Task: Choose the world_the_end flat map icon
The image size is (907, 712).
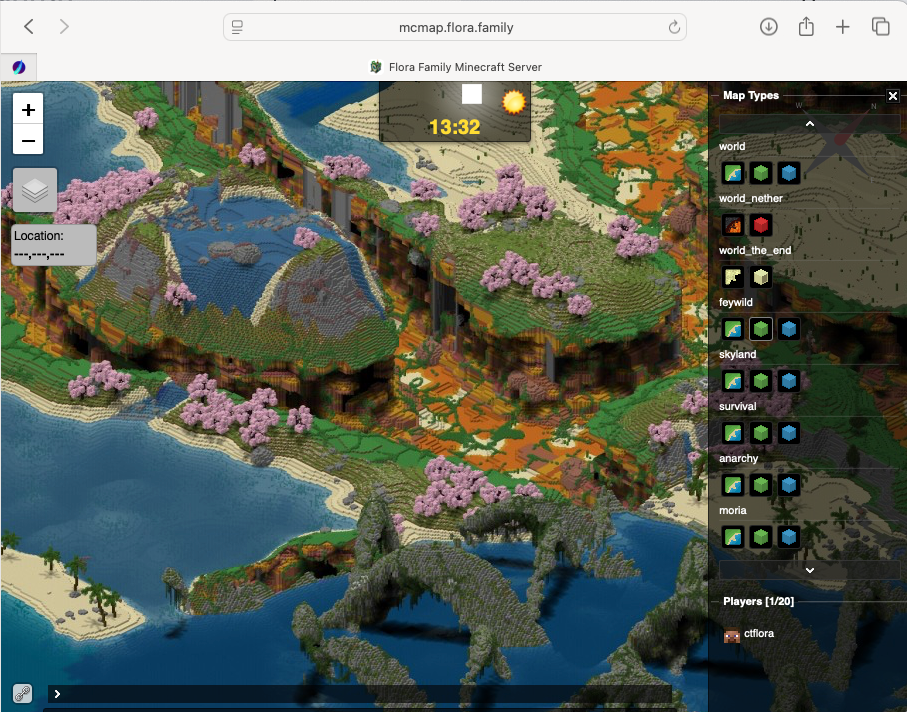Action: point(733,277)
